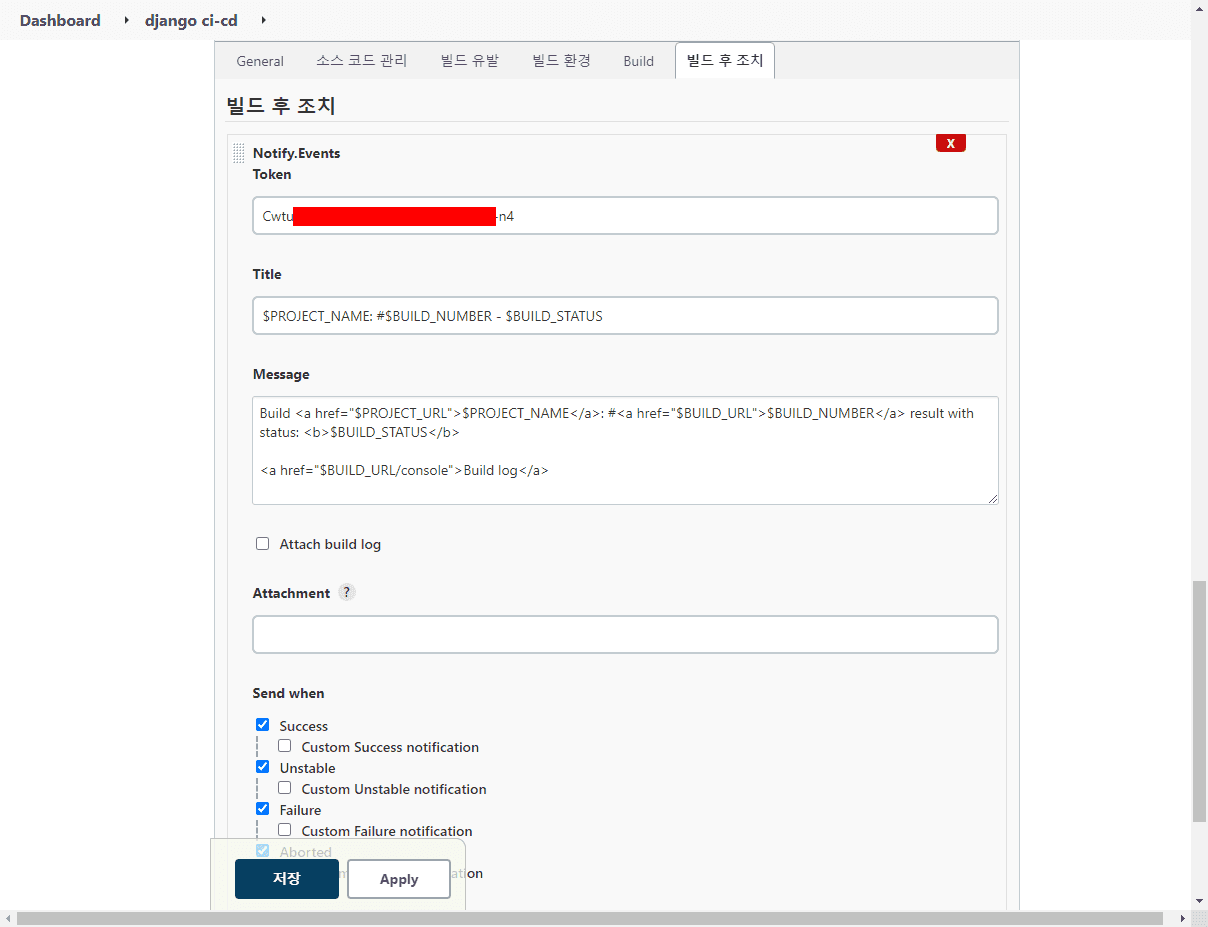
Task: Open the 소스 코드 관리 tab
Action: pyautogui.click(x=362, y=61)
